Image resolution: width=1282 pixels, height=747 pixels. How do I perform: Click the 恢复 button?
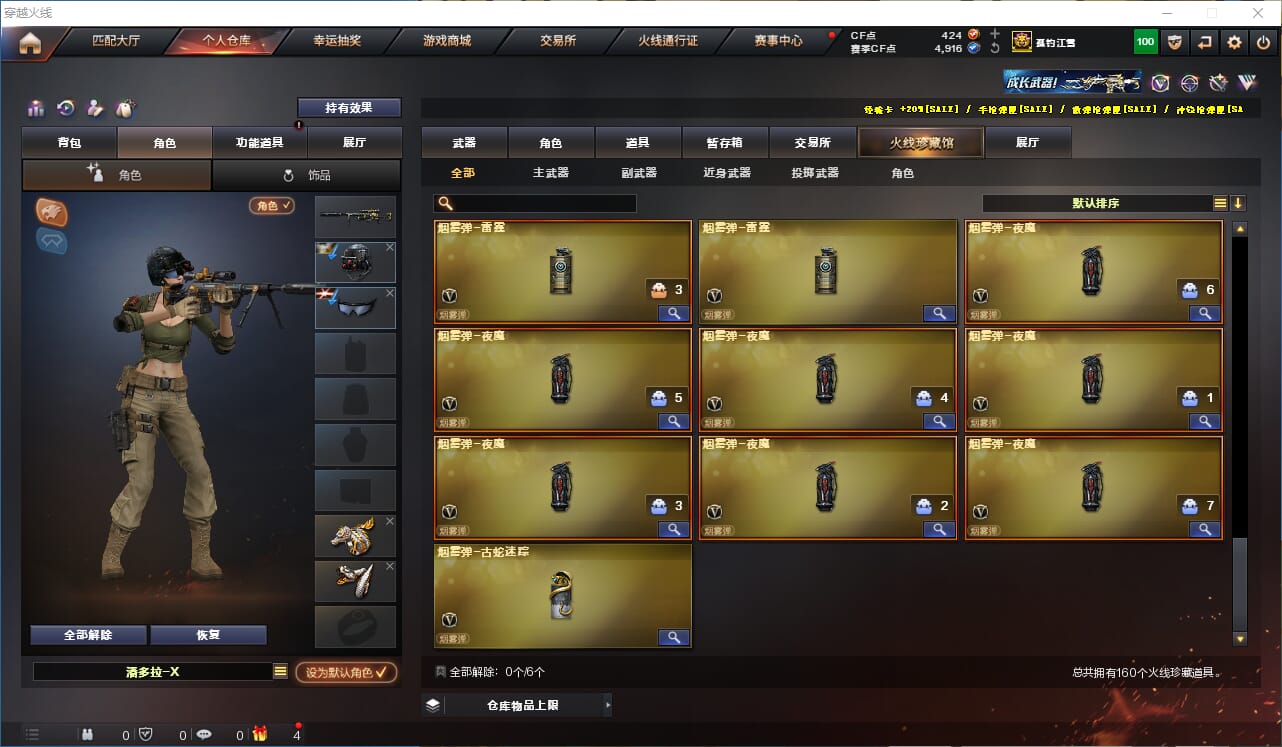208,635
